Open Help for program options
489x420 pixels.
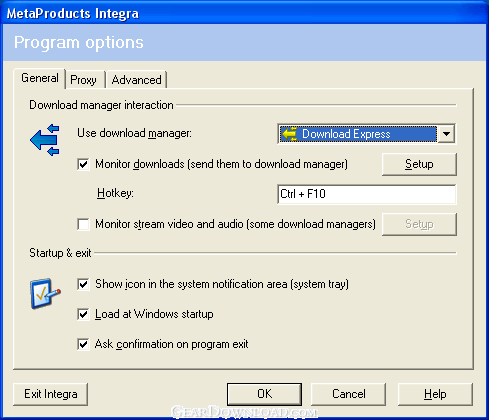pyautogui.click(x=435, y=394)
